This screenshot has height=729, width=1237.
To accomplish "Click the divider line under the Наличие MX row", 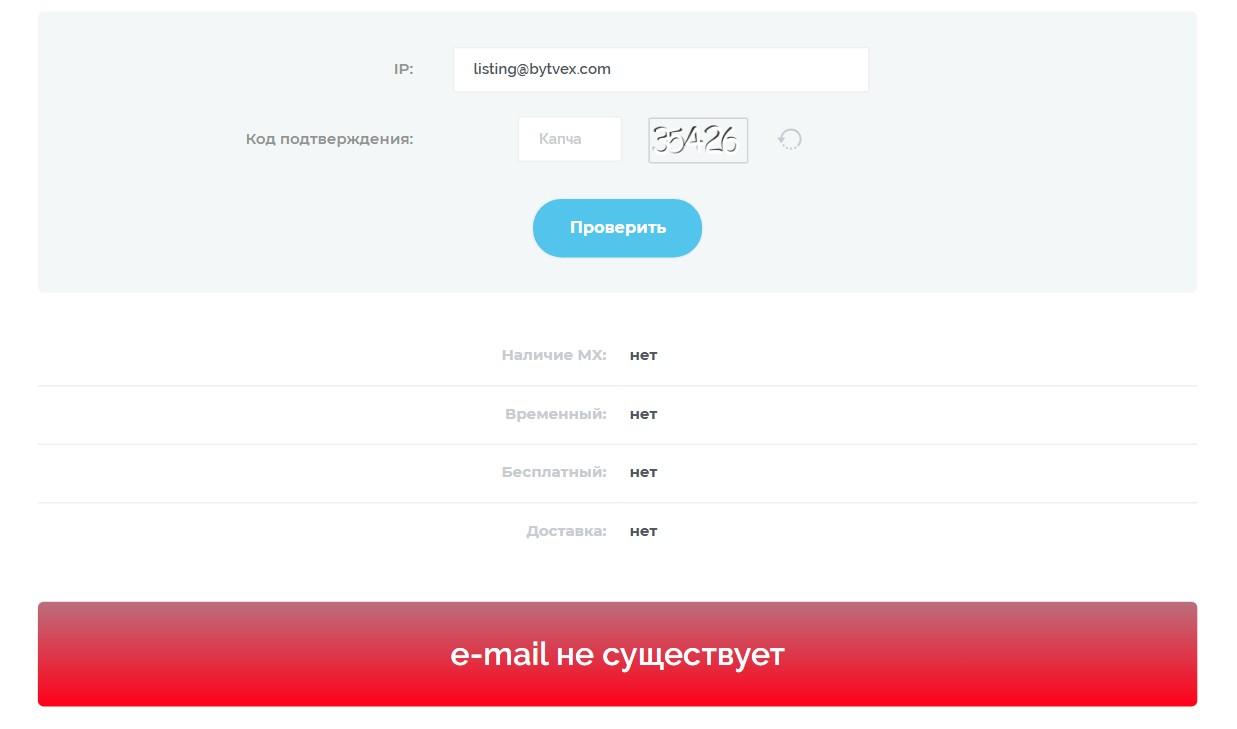I will click(617, 385).
